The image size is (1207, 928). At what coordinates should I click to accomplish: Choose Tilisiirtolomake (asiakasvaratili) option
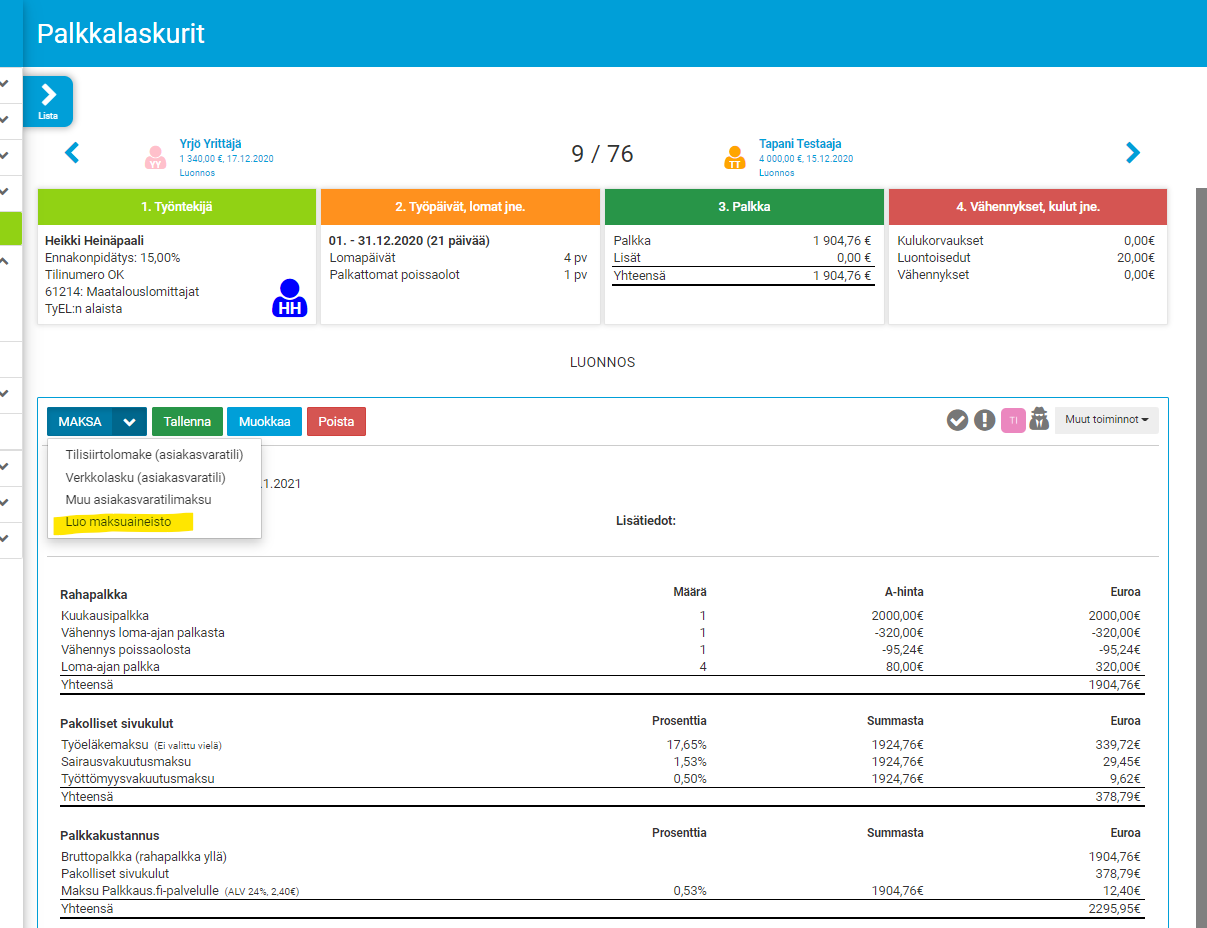tap(154, 455)
